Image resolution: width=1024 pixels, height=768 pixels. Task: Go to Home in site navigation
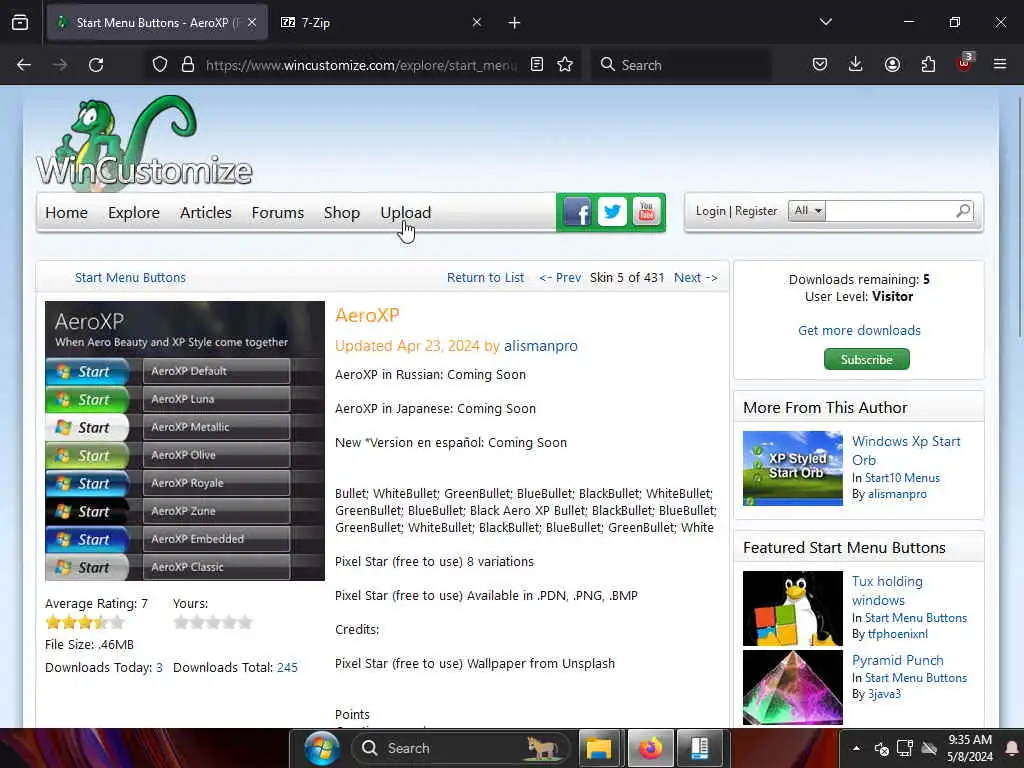click(x=67, y=213)
